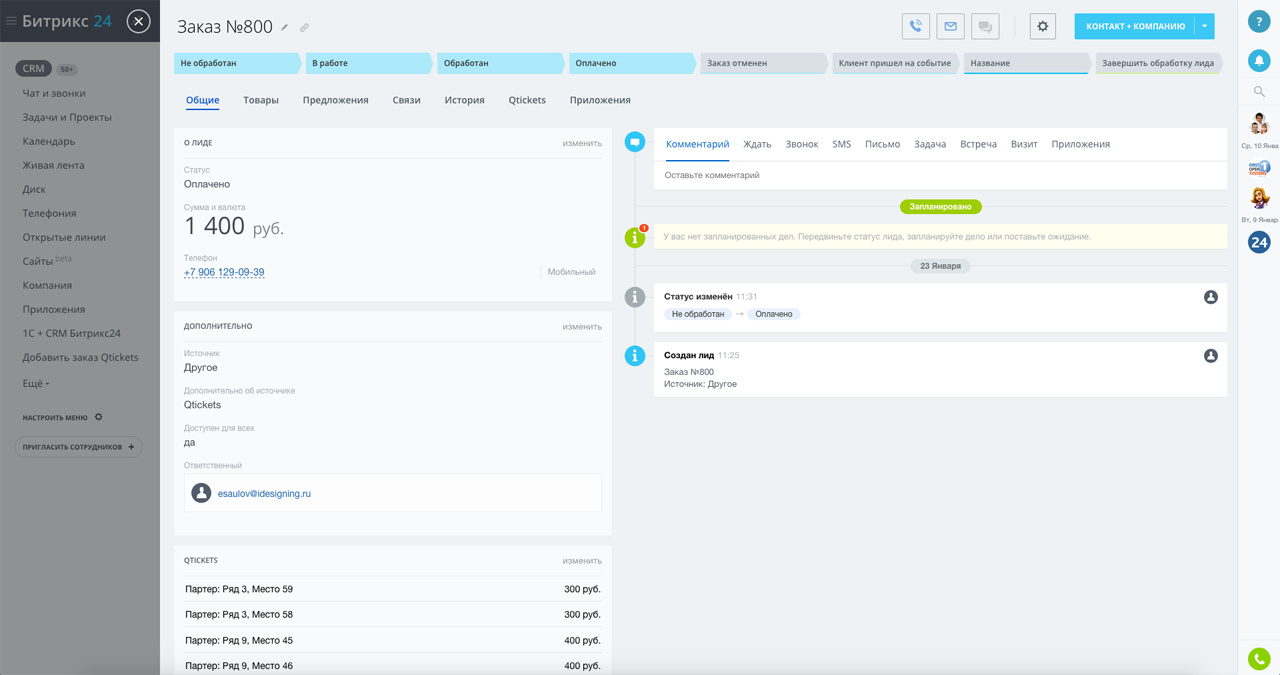1280x675 pixels.
Task: Open the settings gear icon
Action: [x=1042, y=27]
